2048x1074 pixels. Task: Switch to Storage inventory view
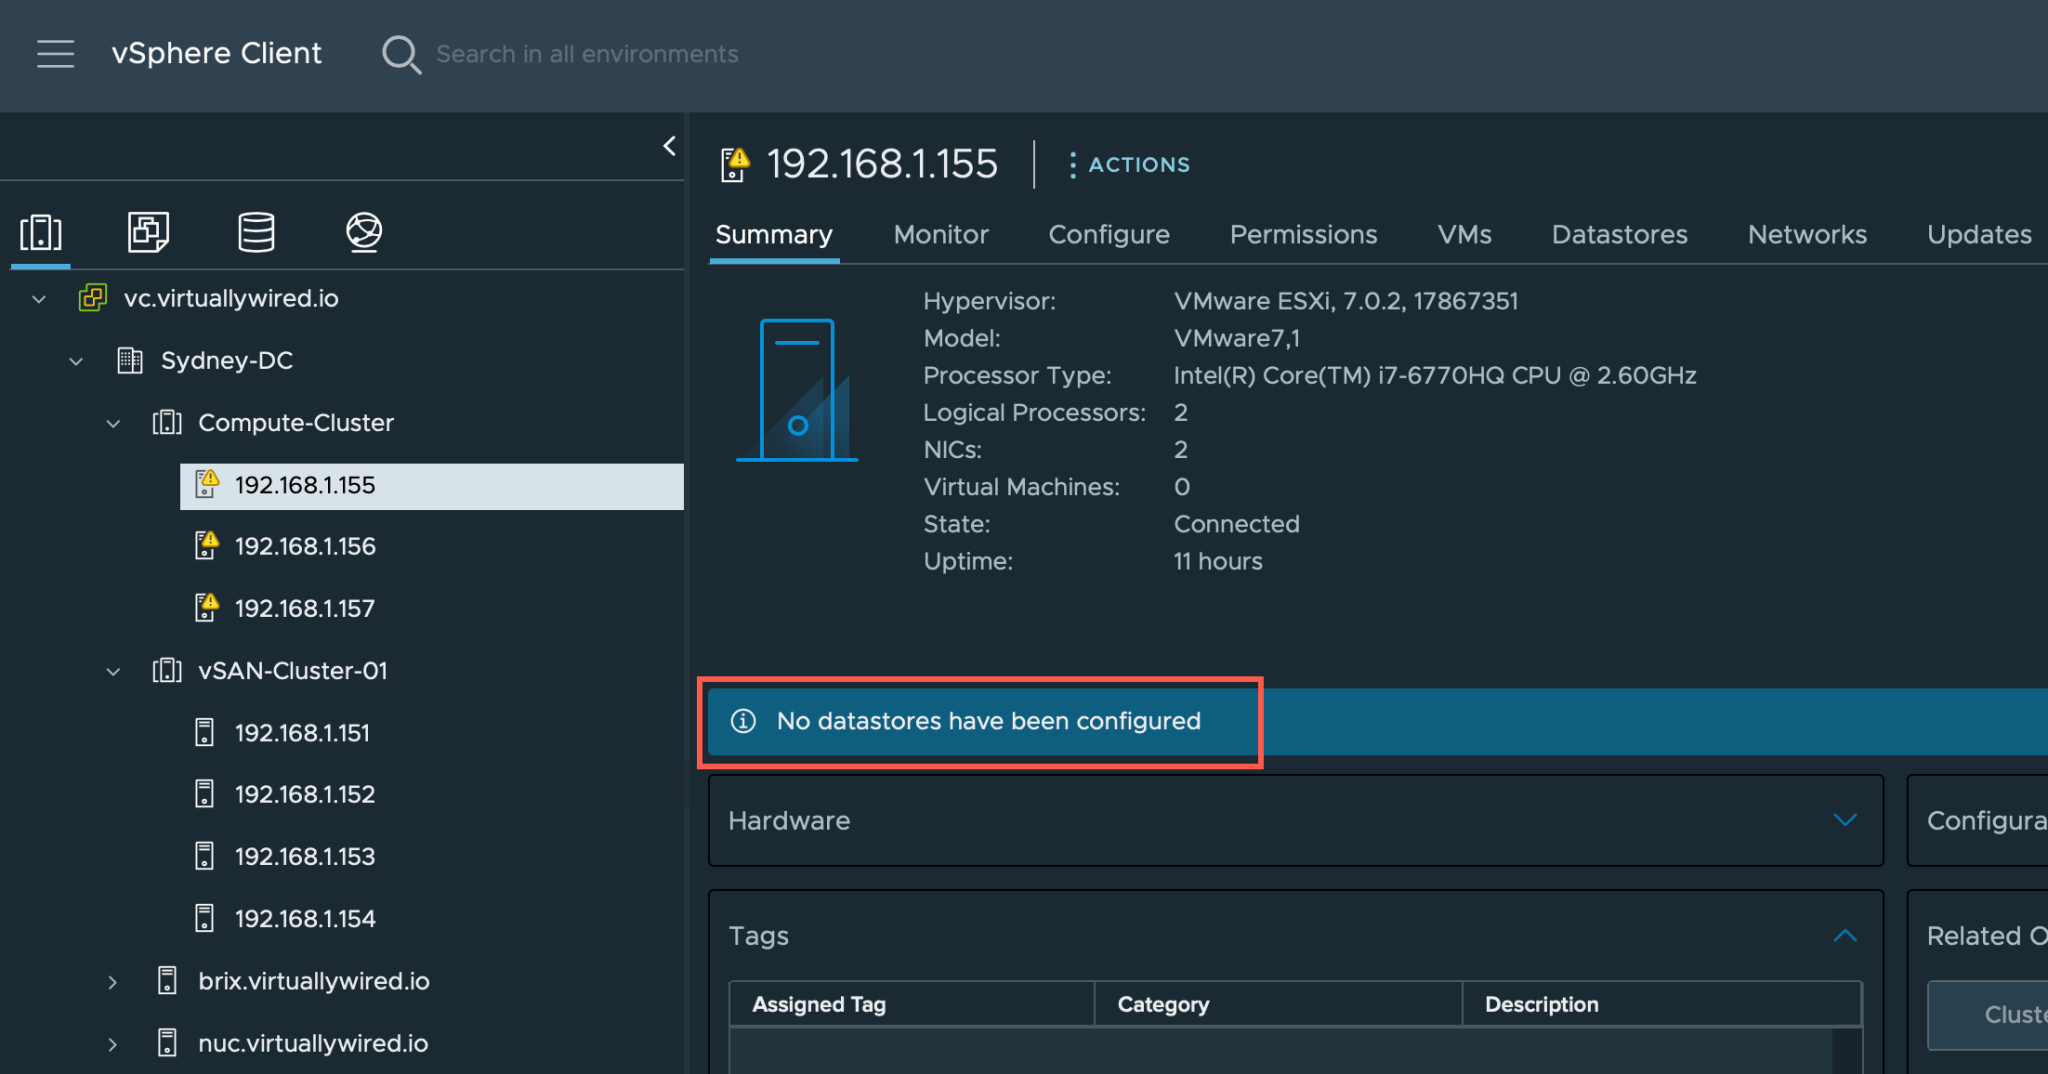pyautogui.click(x=256, y=232)
